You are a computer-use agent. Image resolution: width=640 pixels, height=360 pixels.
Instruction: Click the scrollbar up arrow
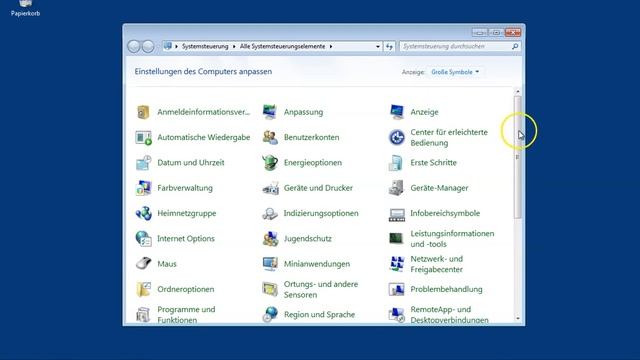click(518, 92)
